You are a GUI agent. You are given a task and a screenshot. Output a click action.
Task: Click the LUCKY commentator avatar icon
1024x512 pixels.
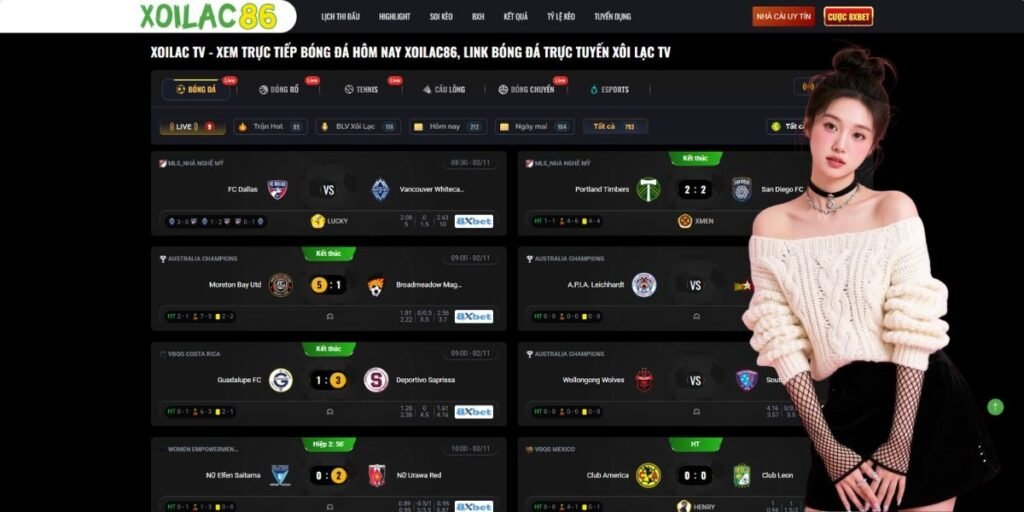tap(318, 221)
